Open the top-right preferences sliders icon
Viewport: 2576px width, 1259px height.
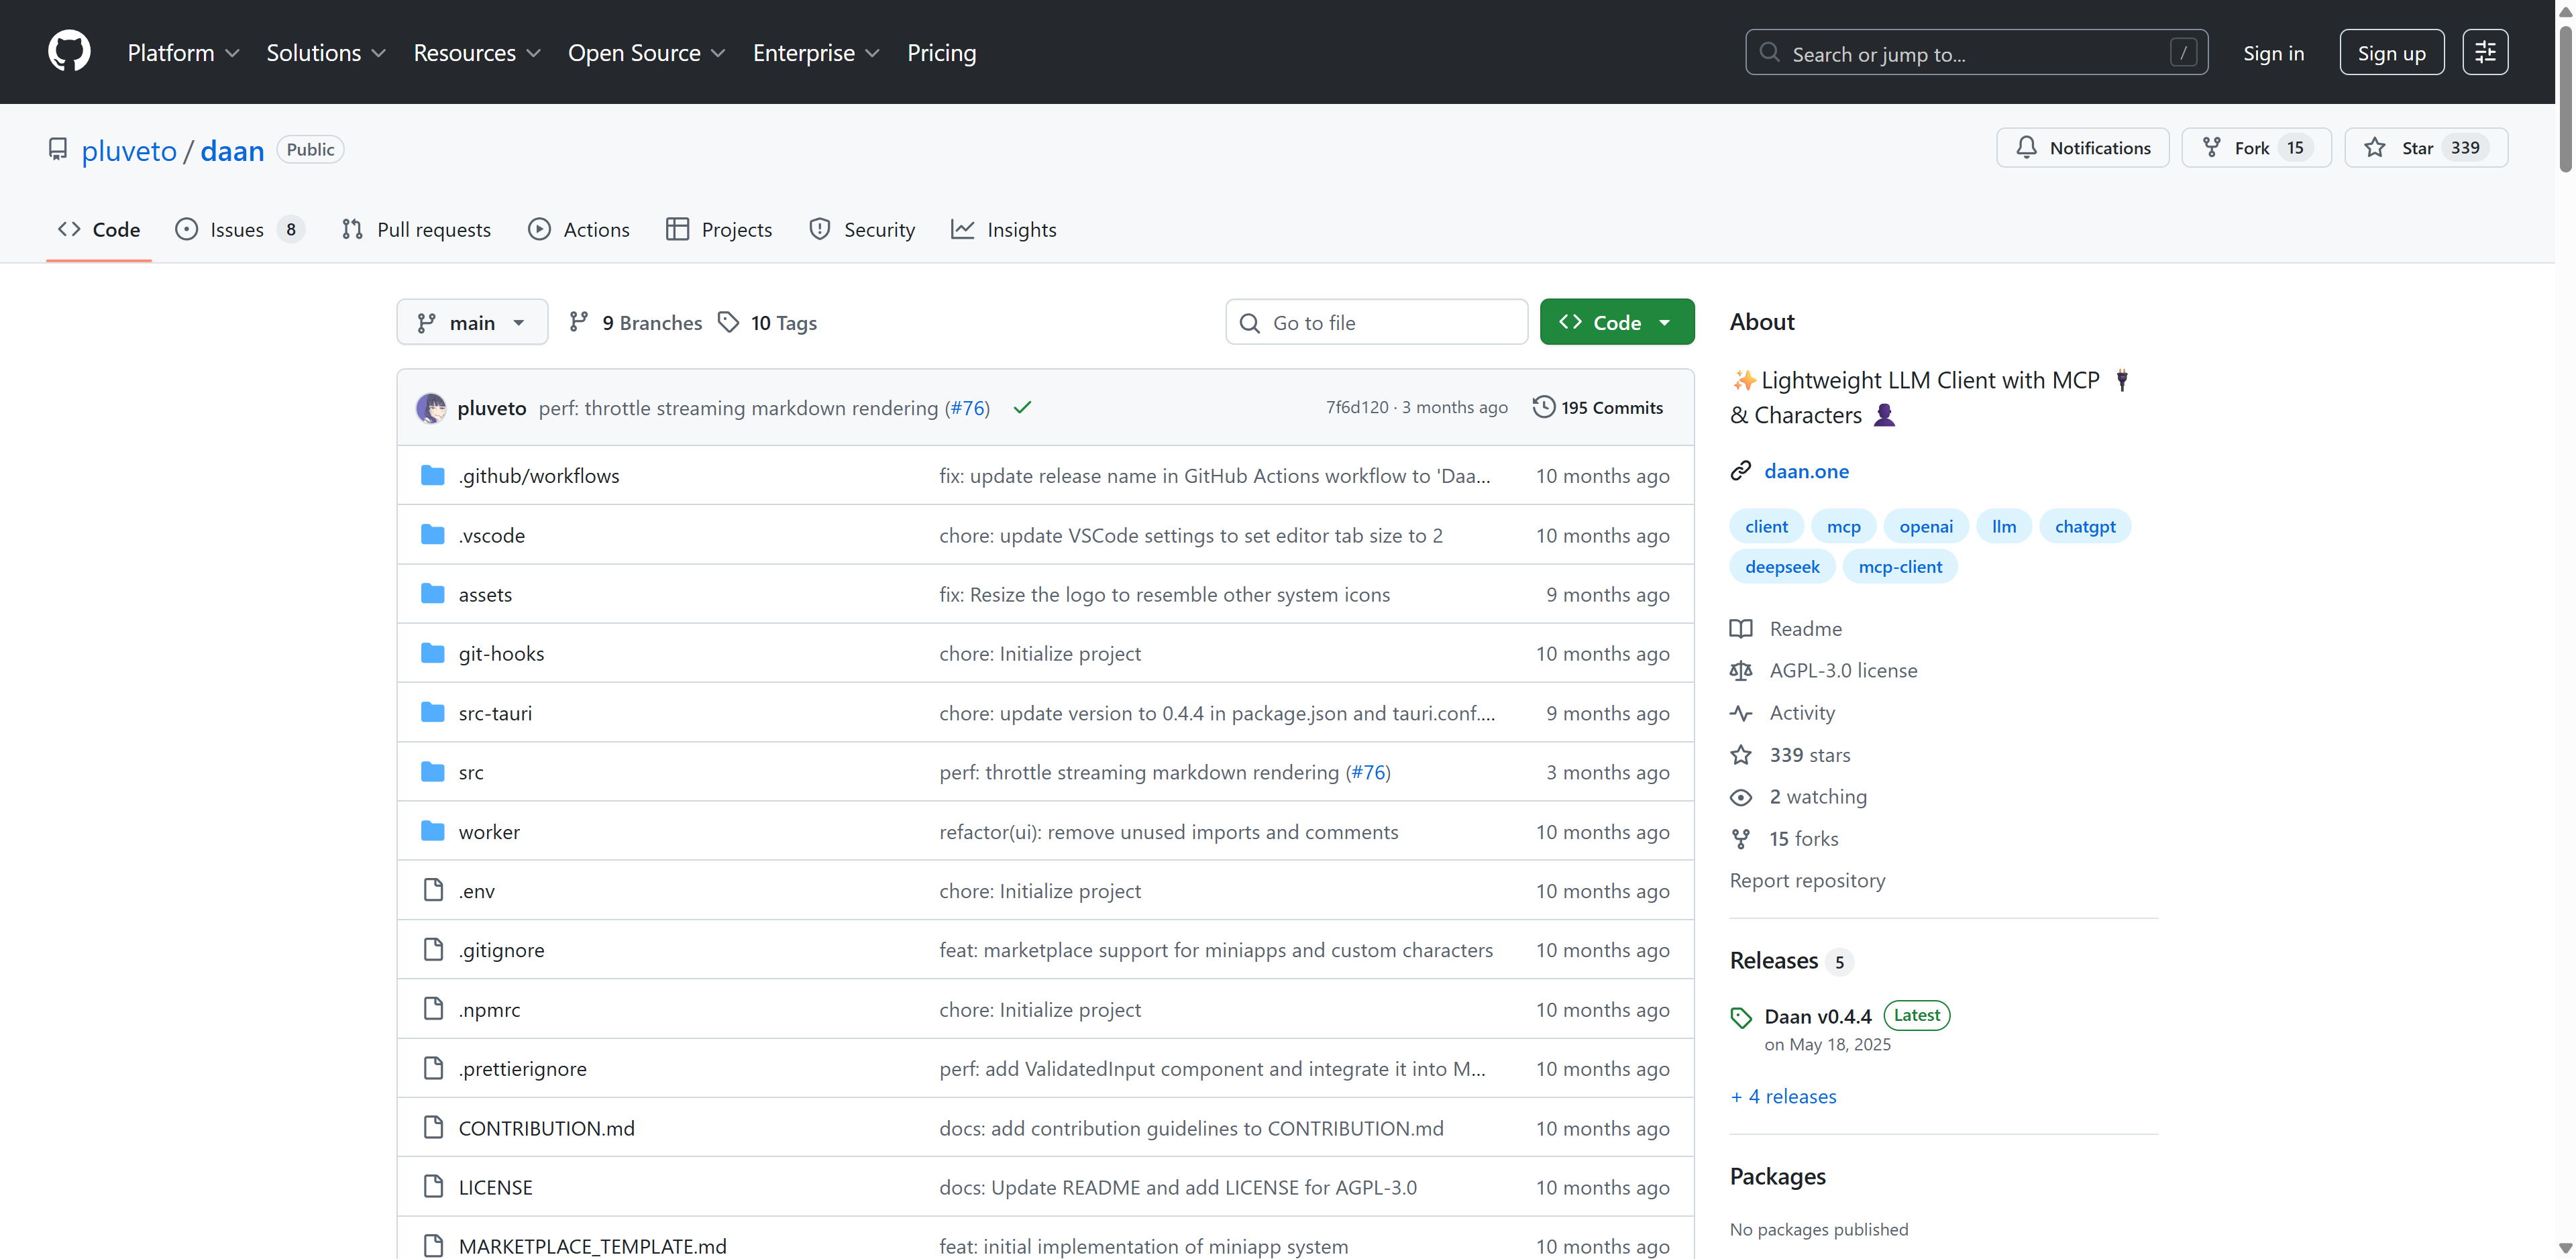[2484, 52]
